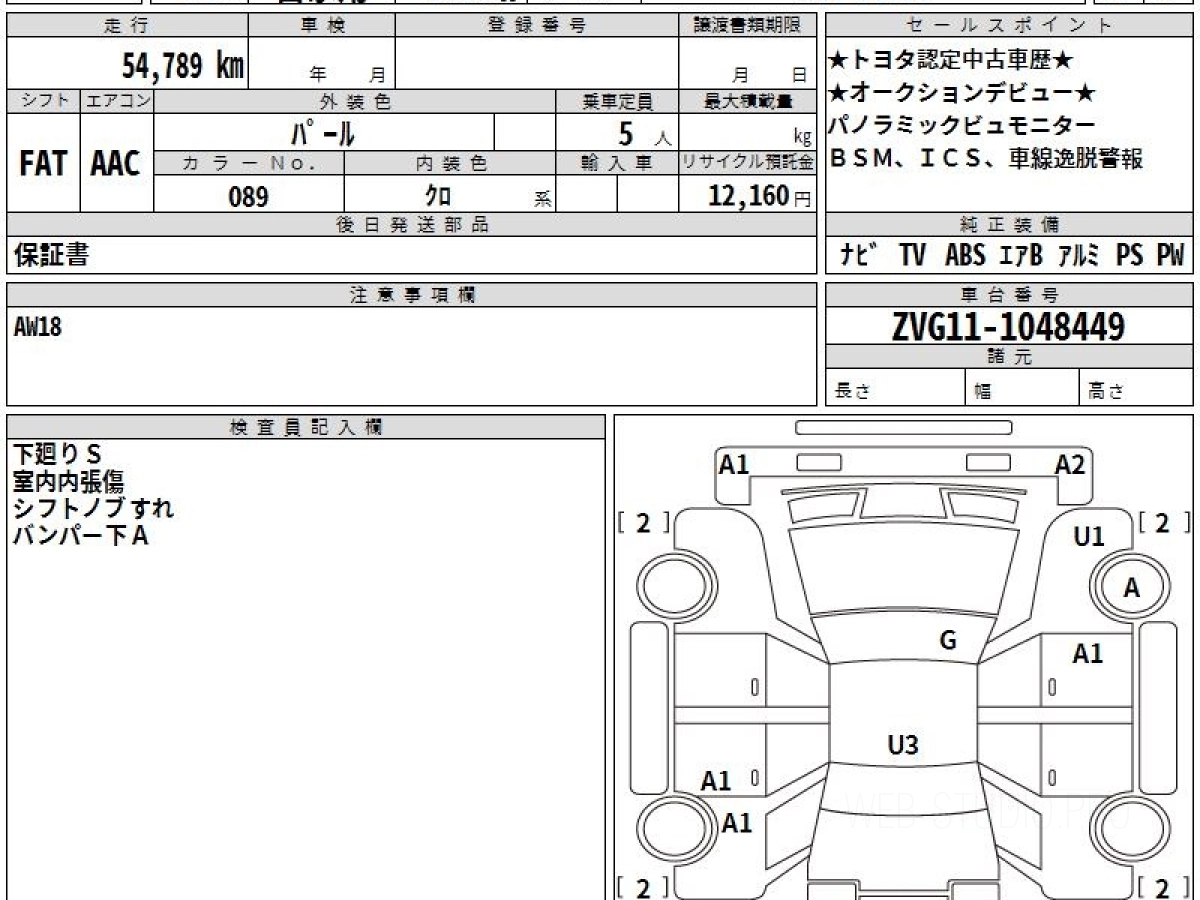Select color number 089
Image resolution: width=1200 pixels, height=900 pixels.
pos(248,196)
